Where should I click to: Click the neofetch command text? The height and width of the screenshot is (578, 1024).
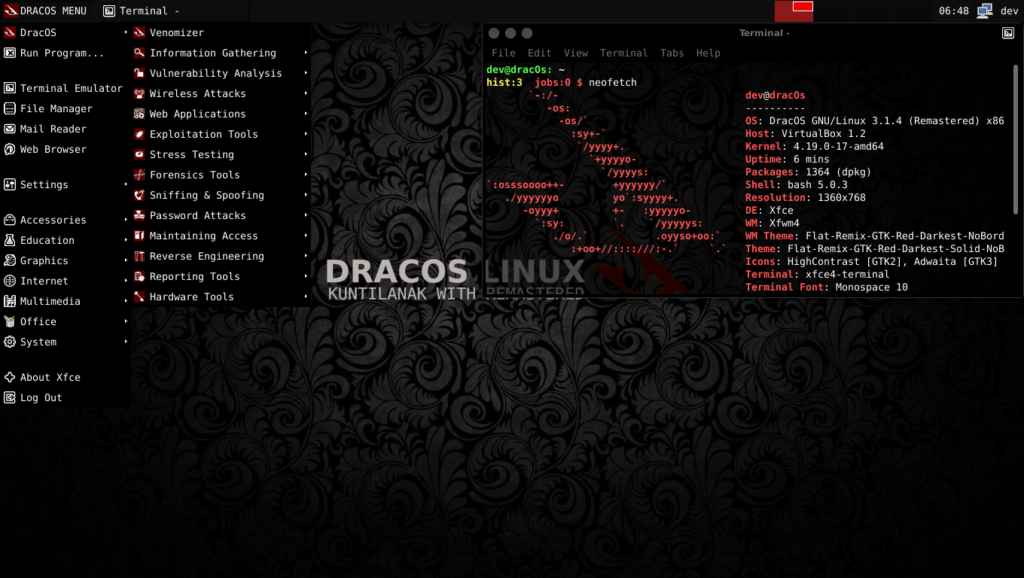coord(612,82)
